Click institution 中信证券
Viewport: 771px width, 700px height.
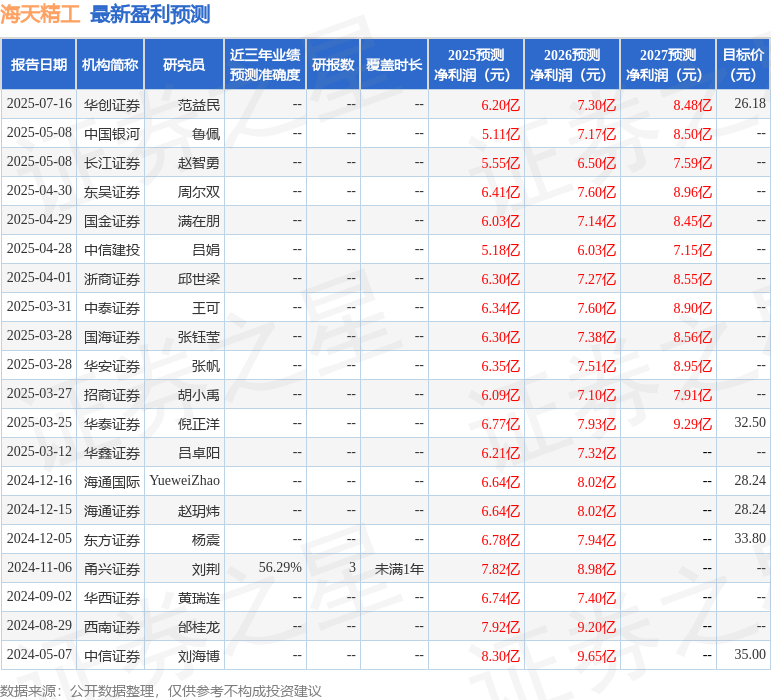pyautogui.click(x=112, y=656)
